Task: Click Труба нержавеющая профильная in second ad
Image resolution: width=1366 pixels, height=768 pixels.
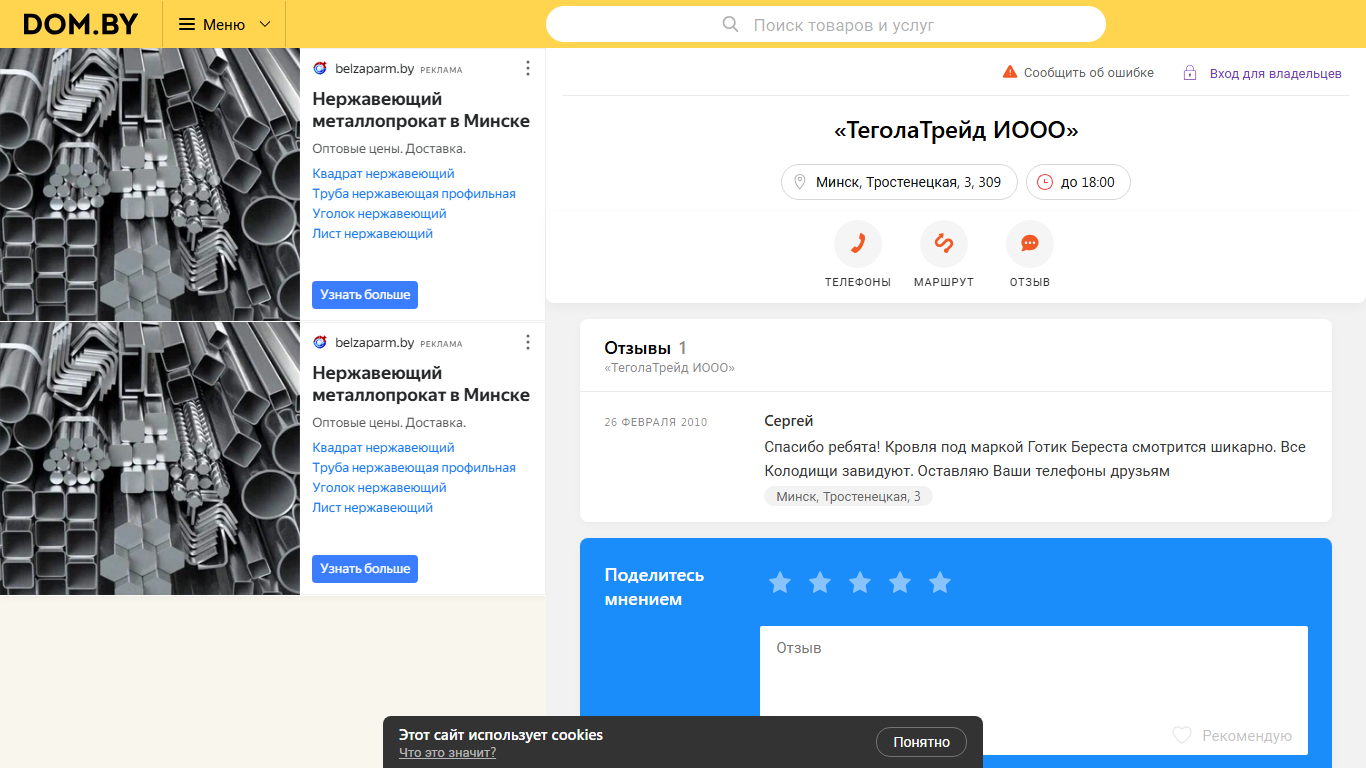Action: 414,468
